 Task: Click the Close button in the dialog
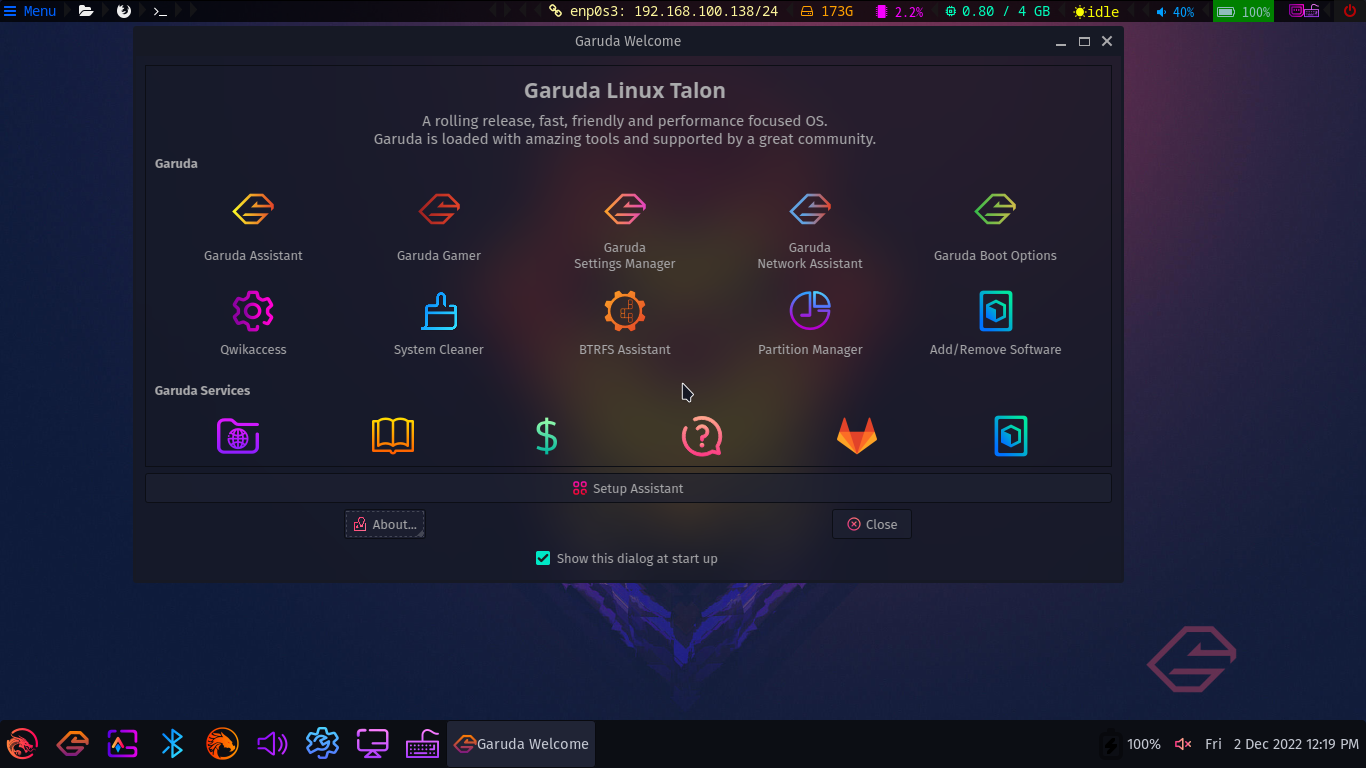click(x=872, y=524)
